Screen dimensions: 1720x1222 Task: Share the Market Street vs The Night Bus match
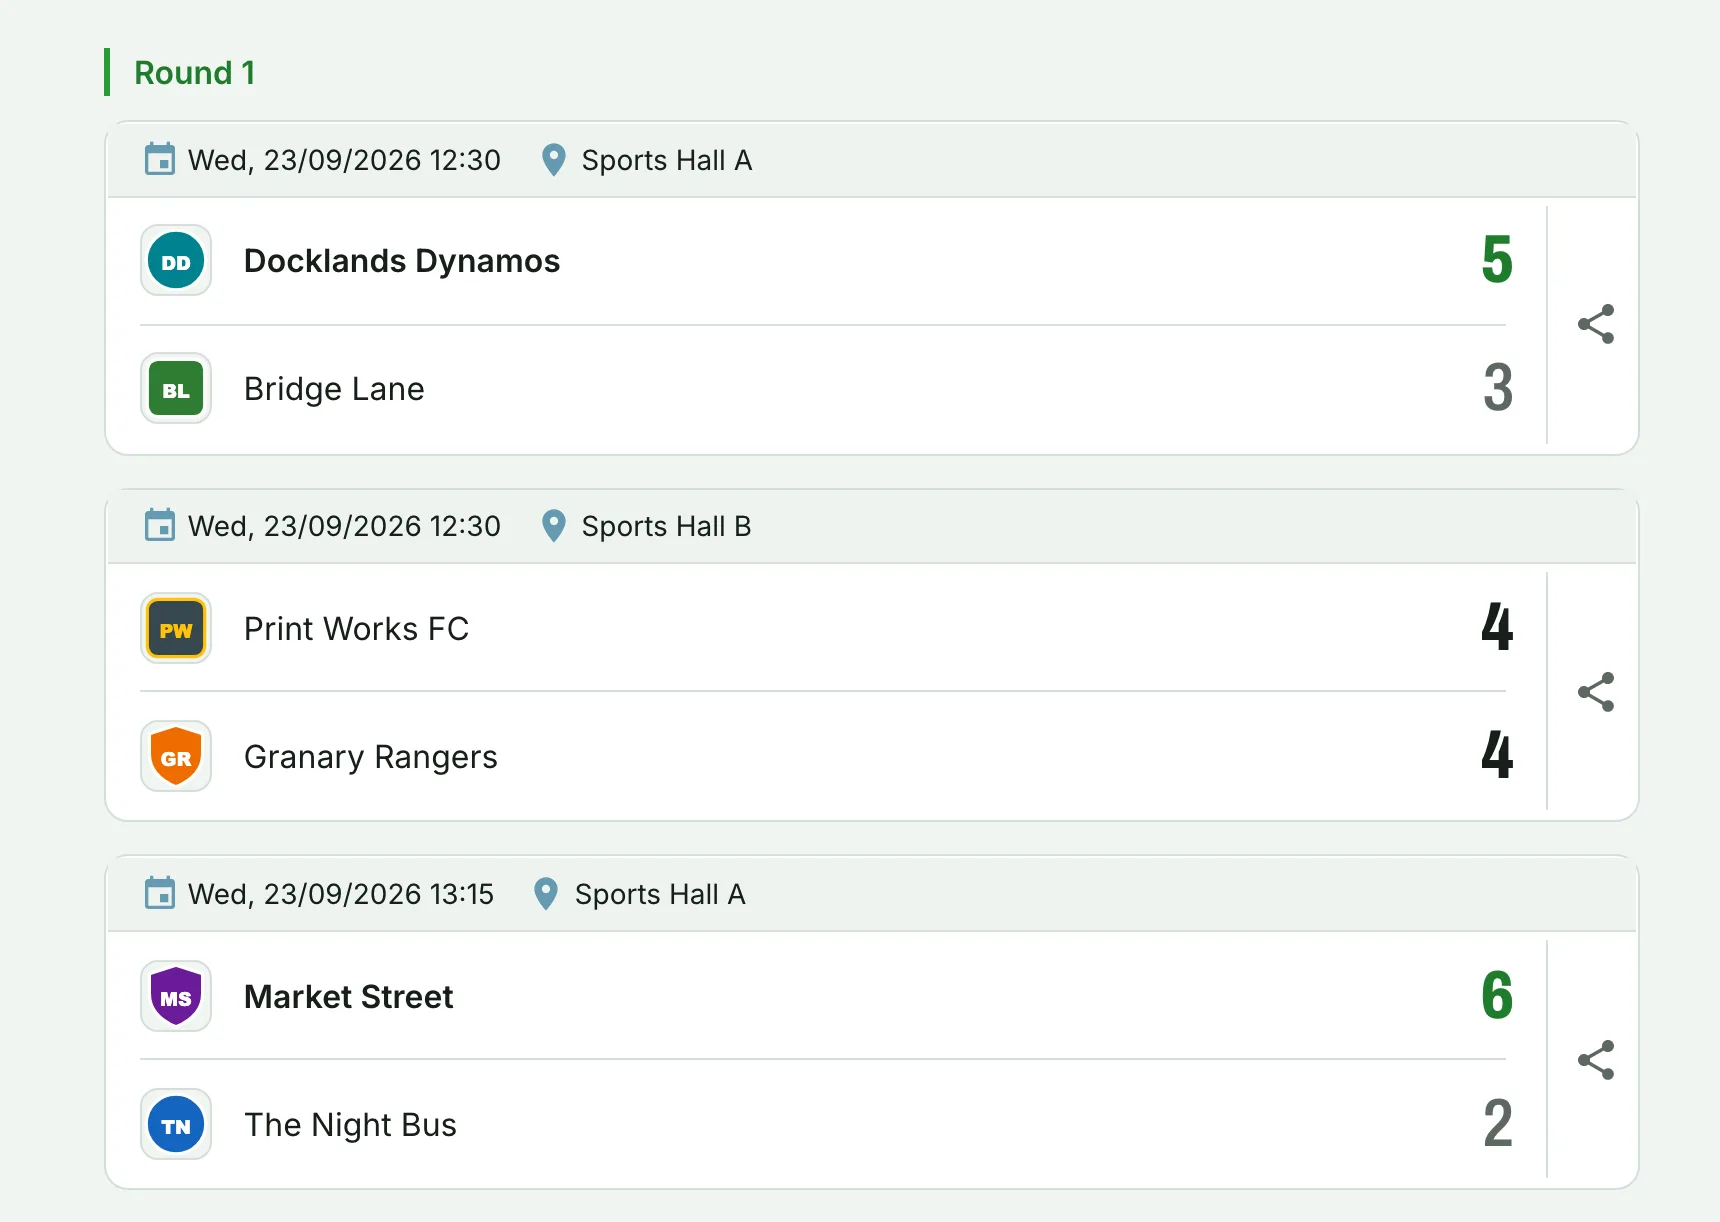[x=1595, y=1060]
